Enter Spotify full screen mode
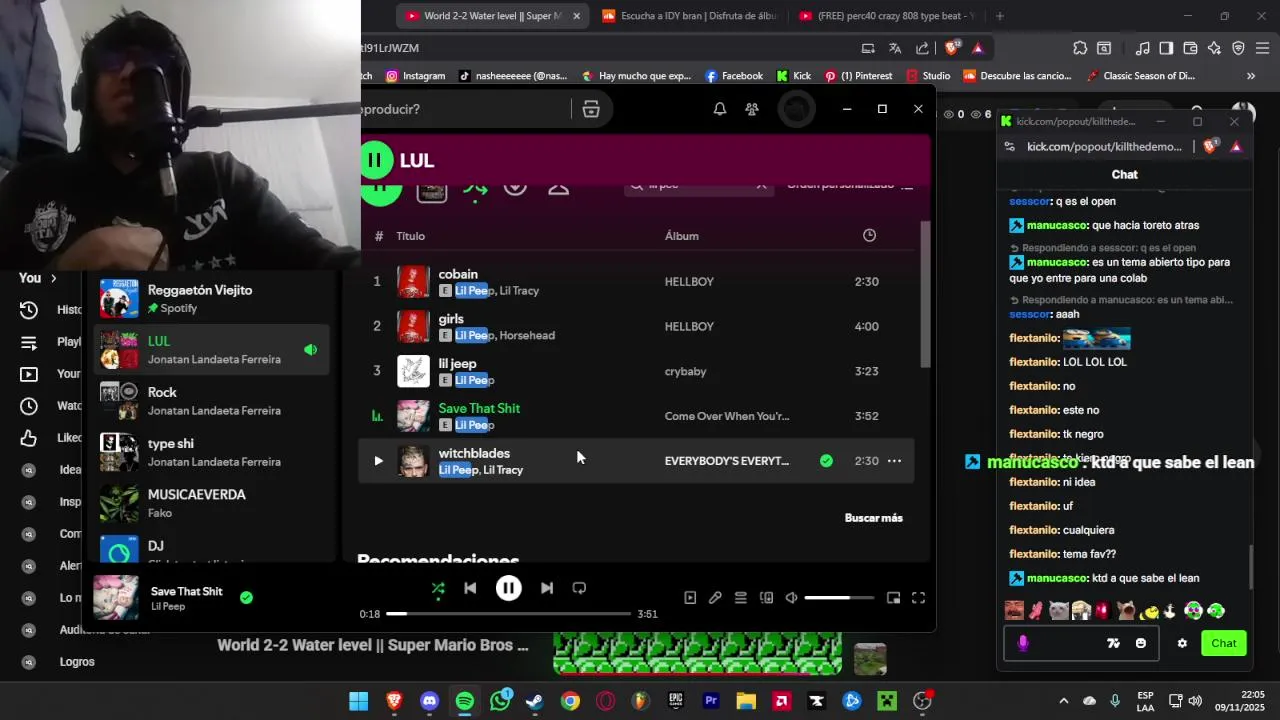Image resolution: width=1280 pixels, height=720 pixels. click(918, 598)
